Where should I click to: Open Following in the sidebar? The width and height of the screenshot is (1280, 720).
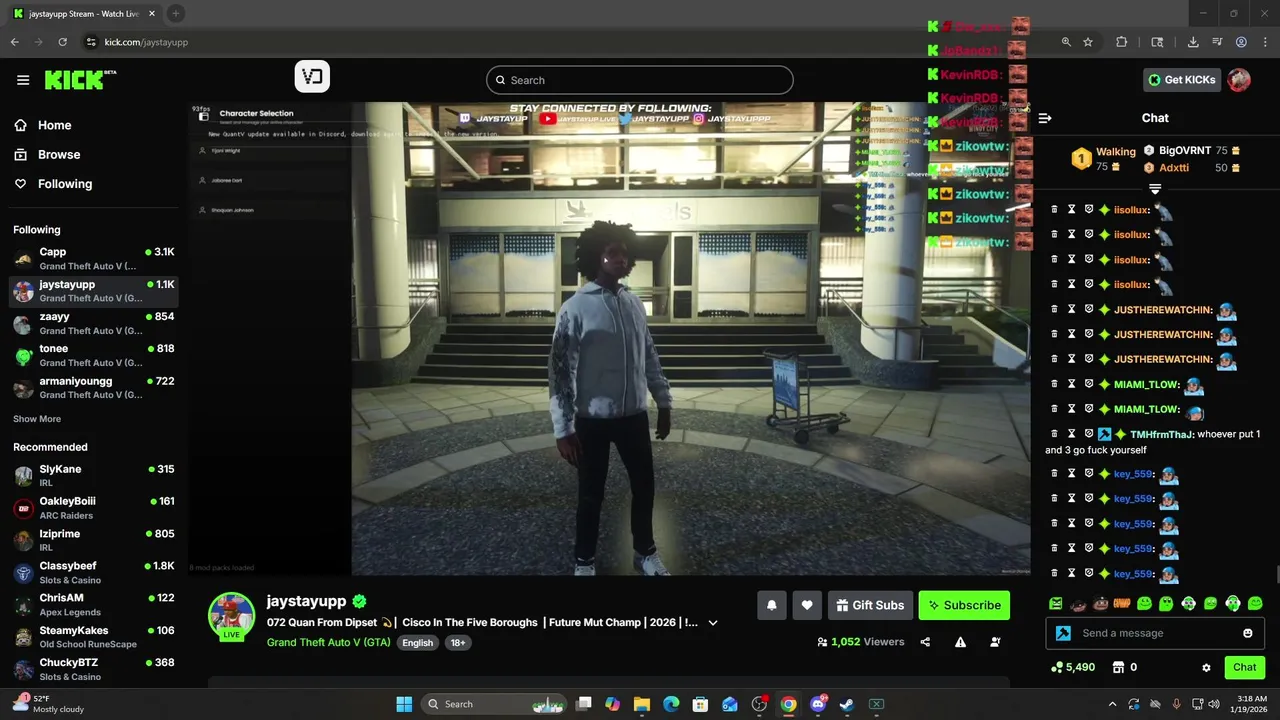[x=53, y=184]
